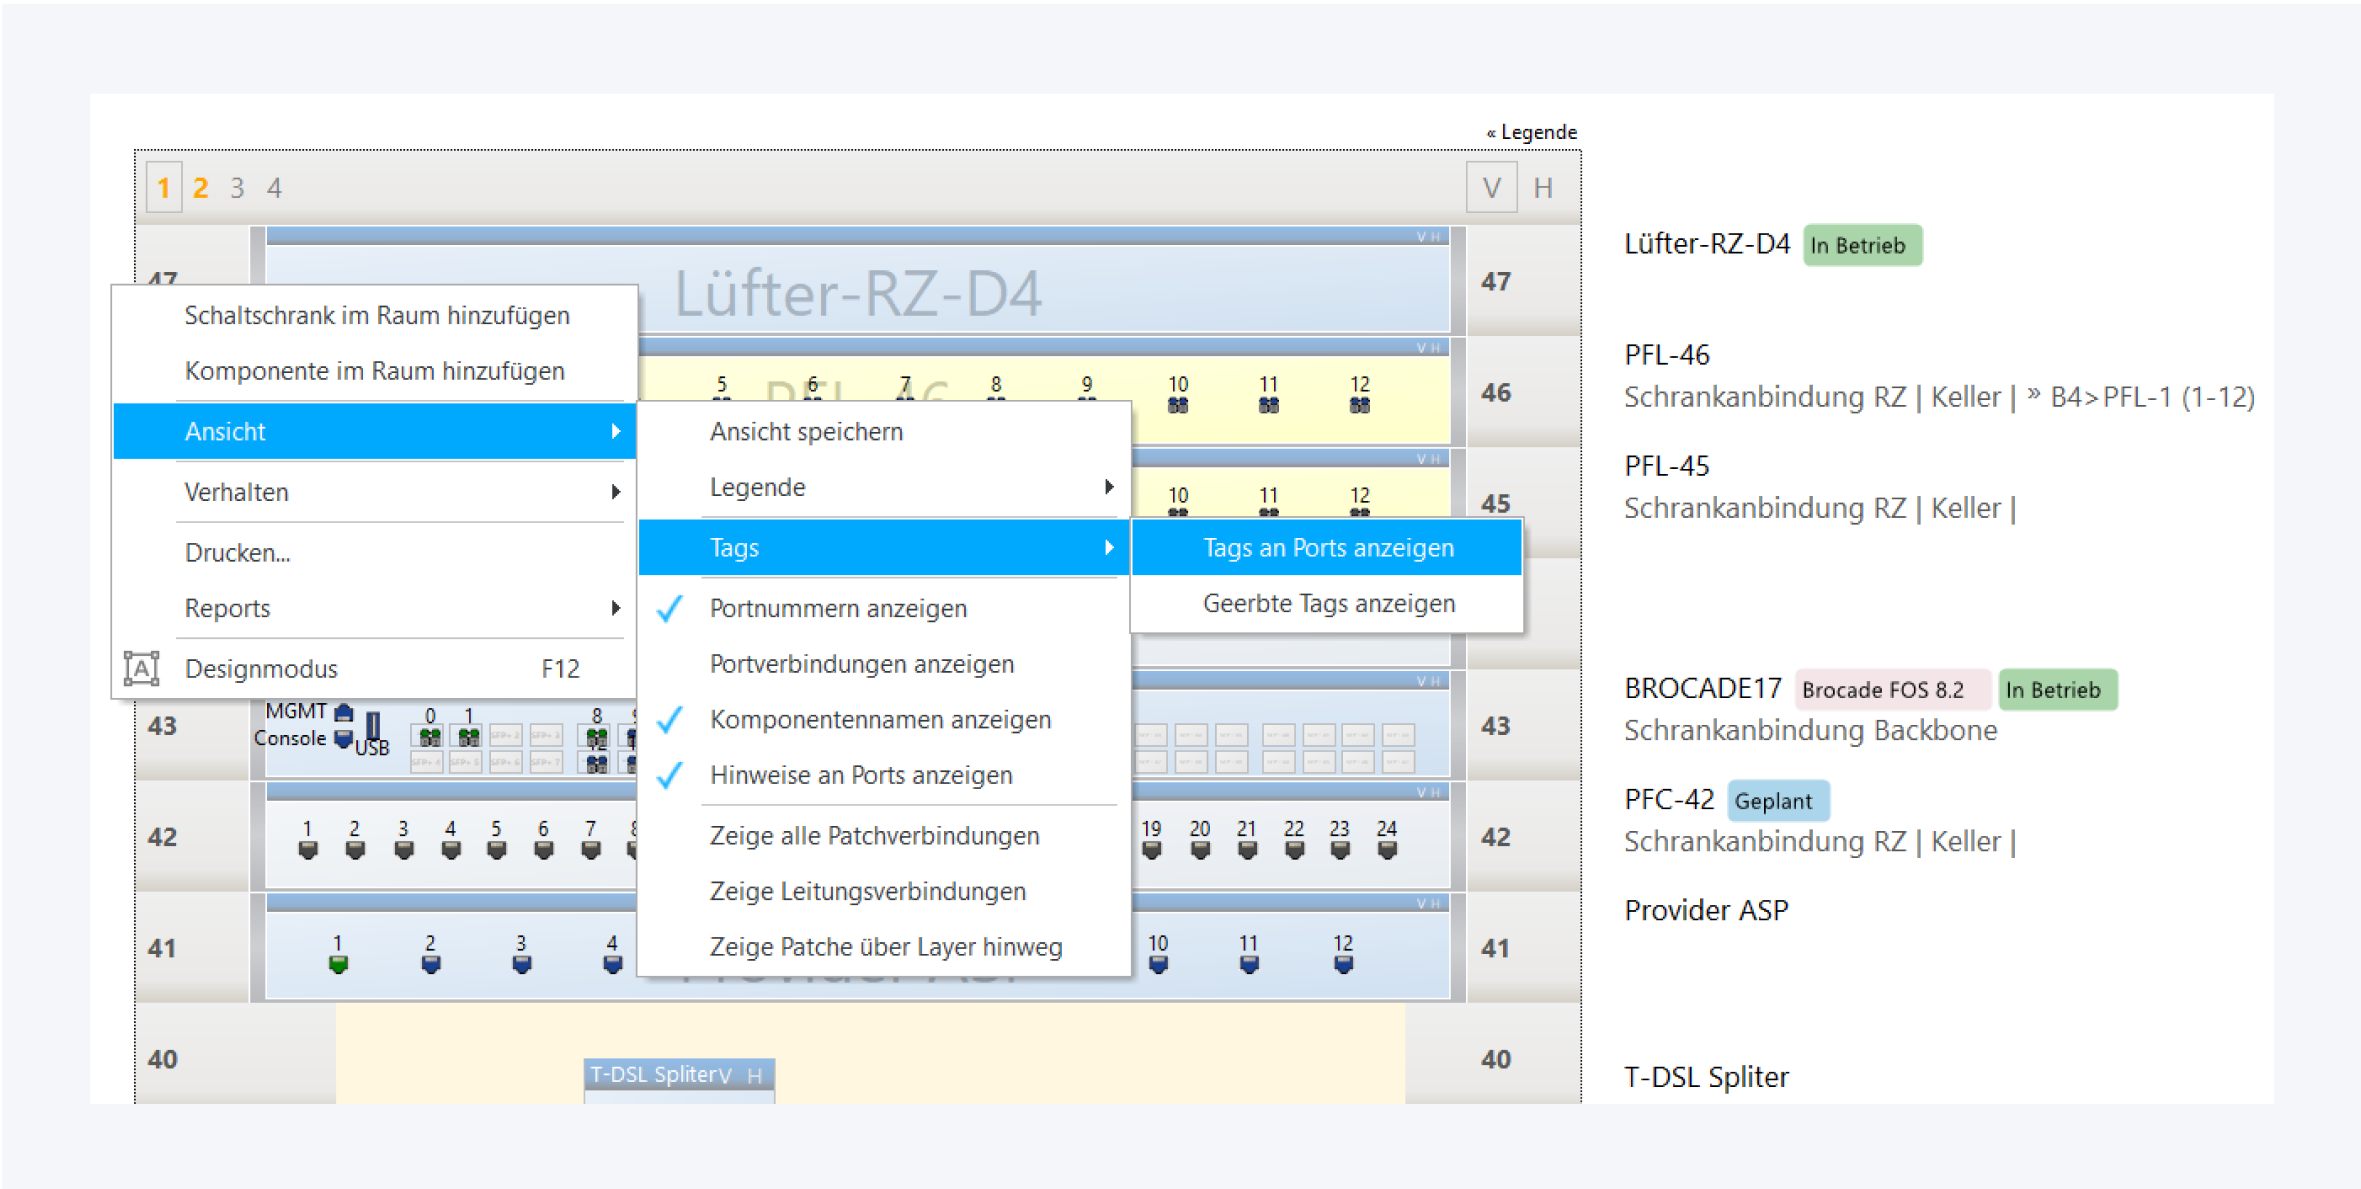Uncheck Portnummern anzeigen
The image size is (2361, 1189).
[x=837, y=608]
